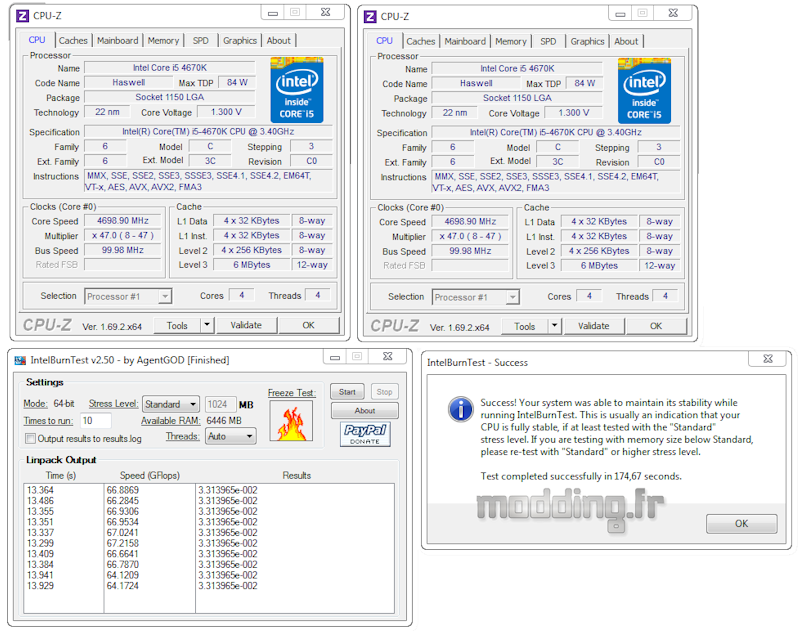Click Linpack time value 13.929

tap(40, 586)
